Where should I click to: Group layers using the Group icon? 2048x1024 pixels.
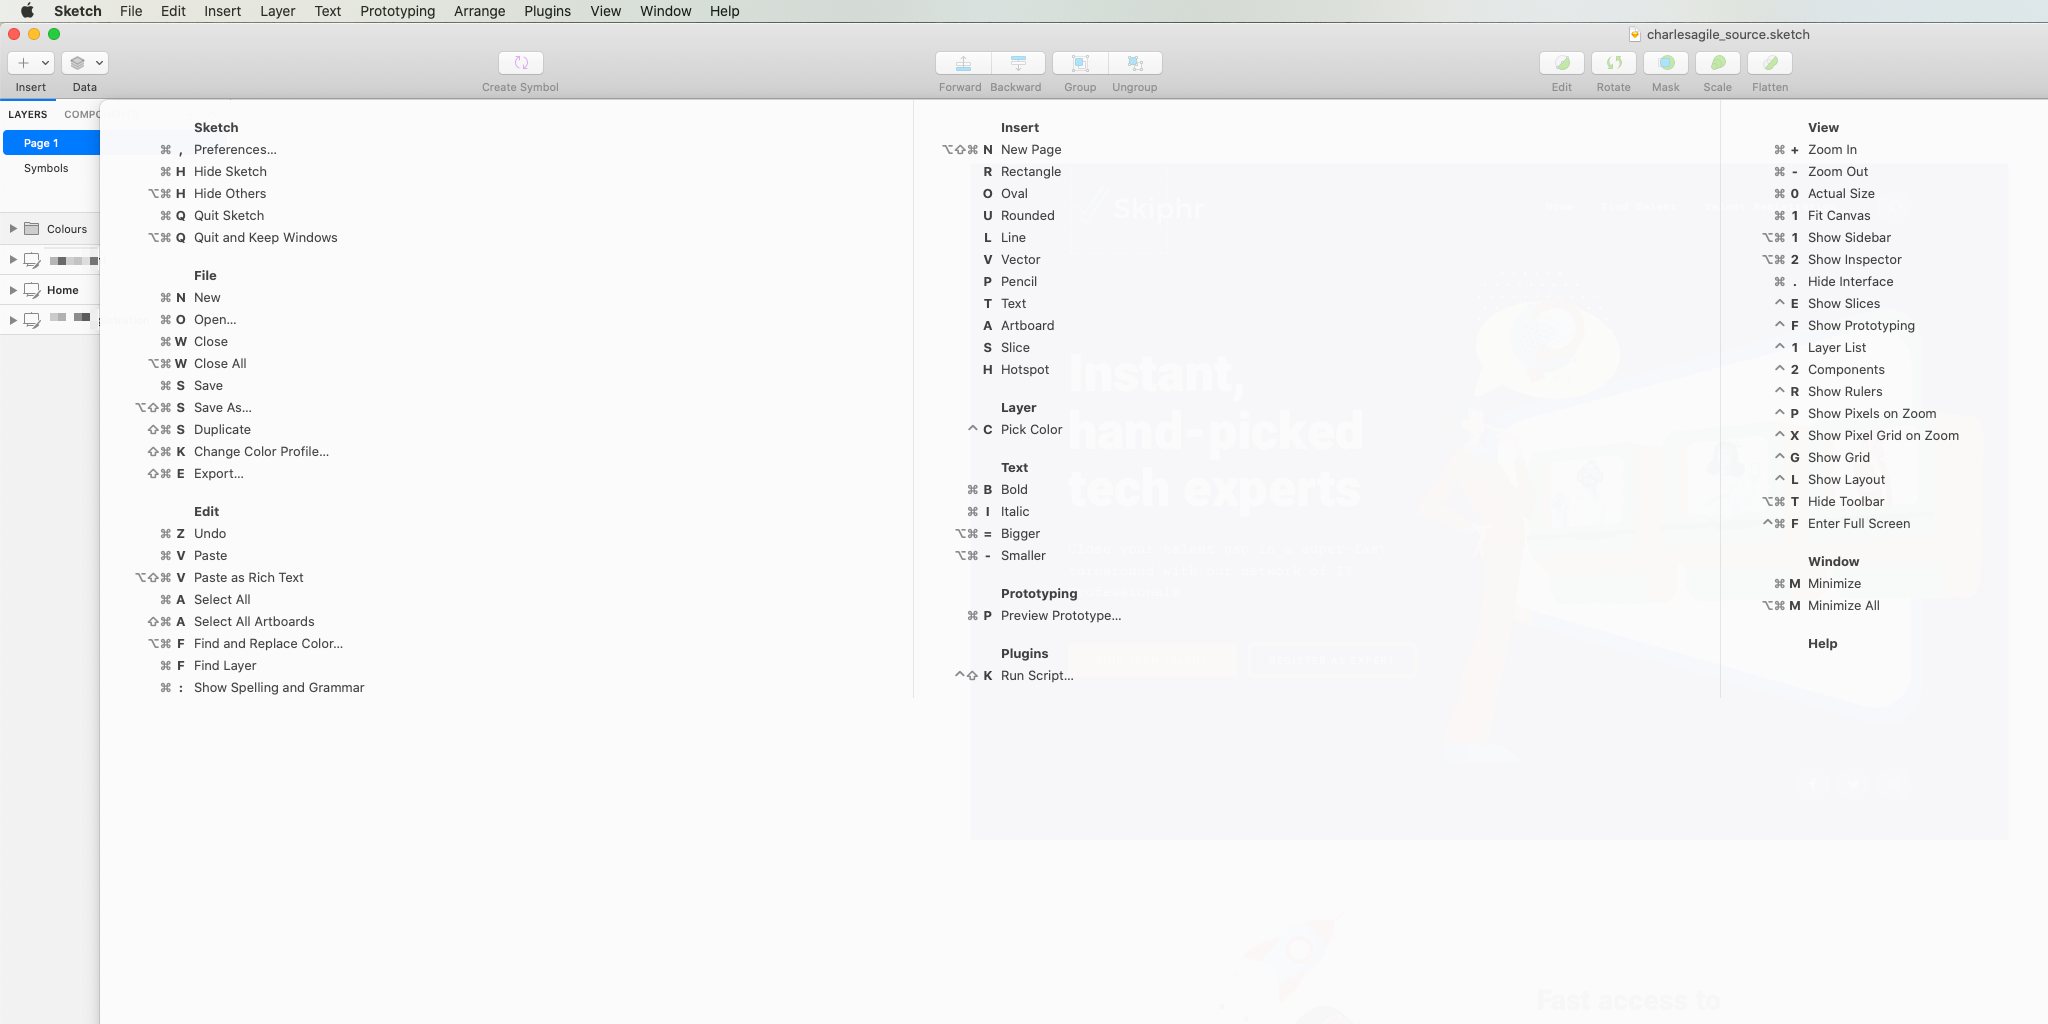click(x=1079, y=62)
